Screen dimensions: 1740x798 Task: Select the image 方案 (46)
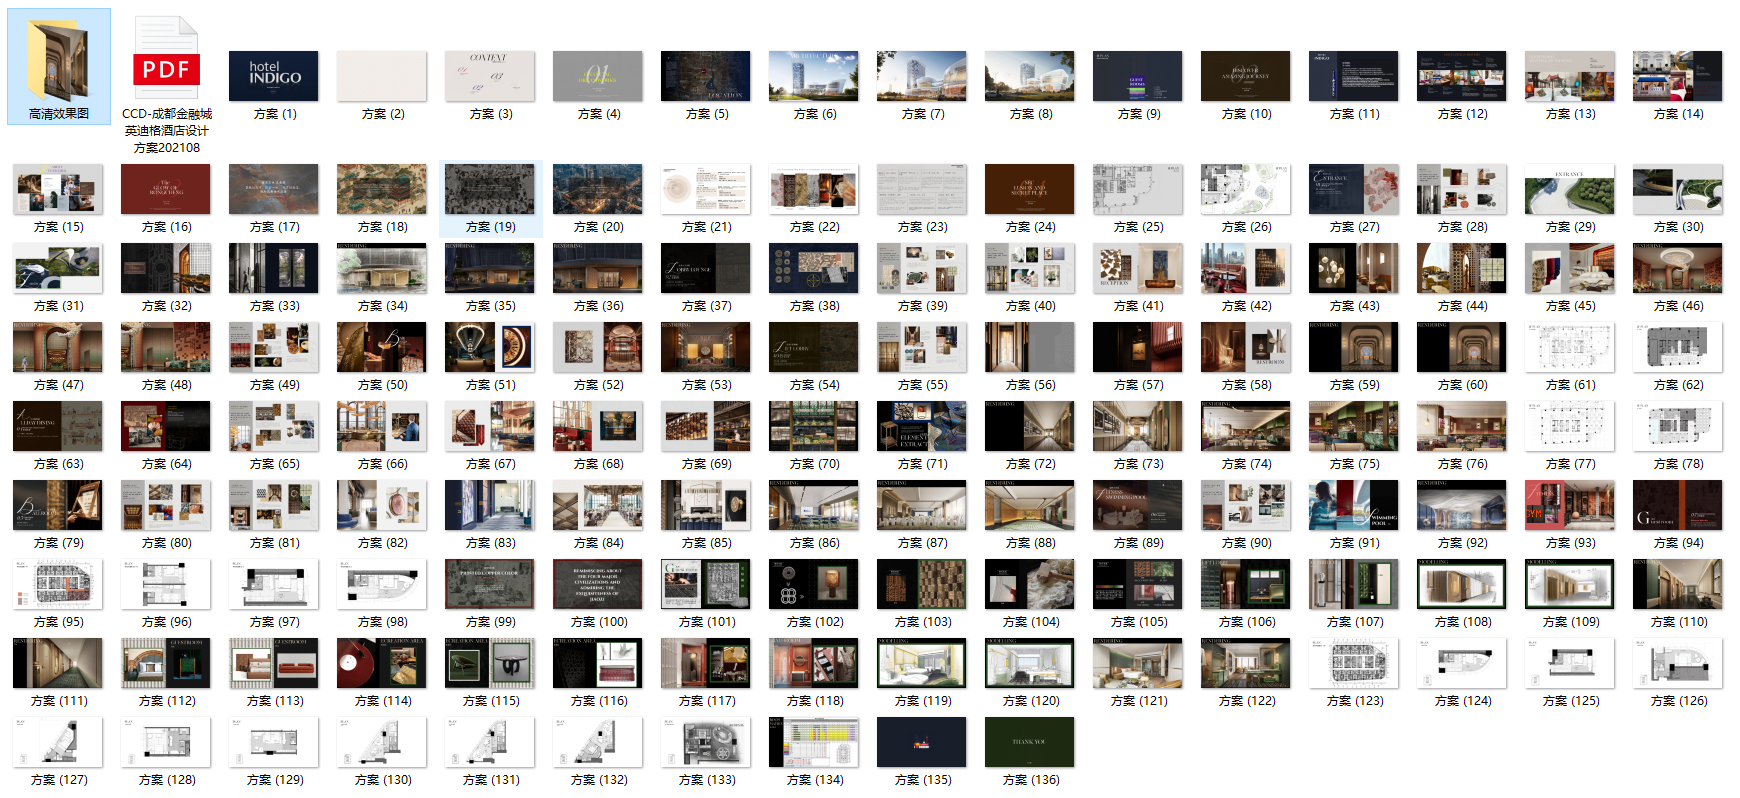[1678, 268]
